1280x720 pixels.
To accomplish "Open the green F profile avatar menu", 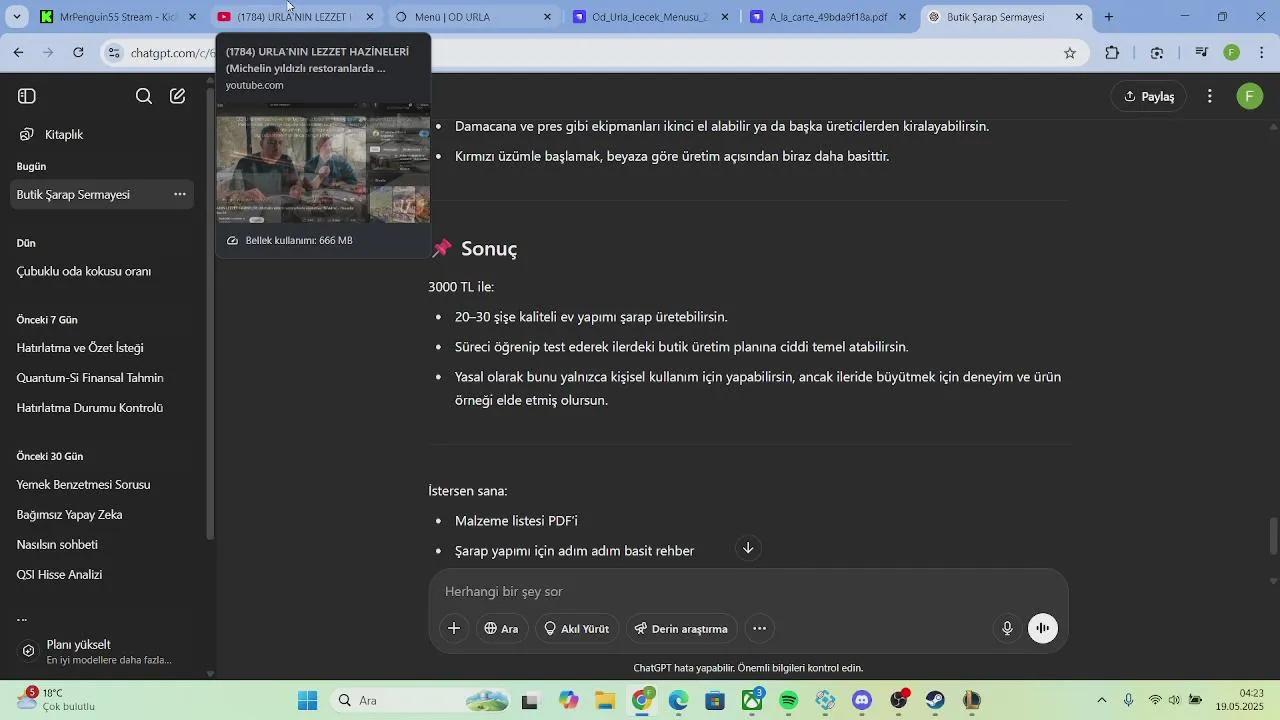I will click(x=1249, y=96).
